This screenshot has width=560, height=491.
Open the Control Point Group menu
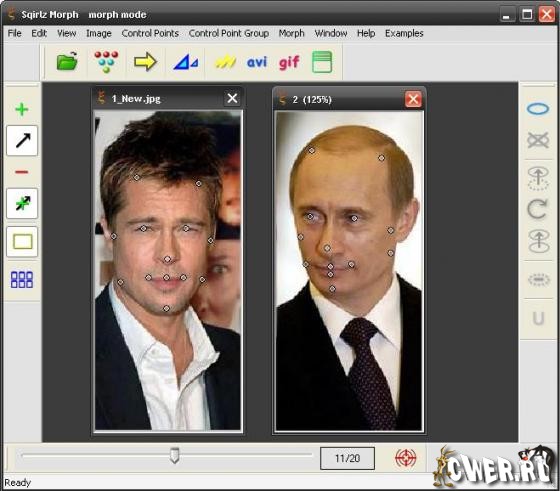(229, 33)
